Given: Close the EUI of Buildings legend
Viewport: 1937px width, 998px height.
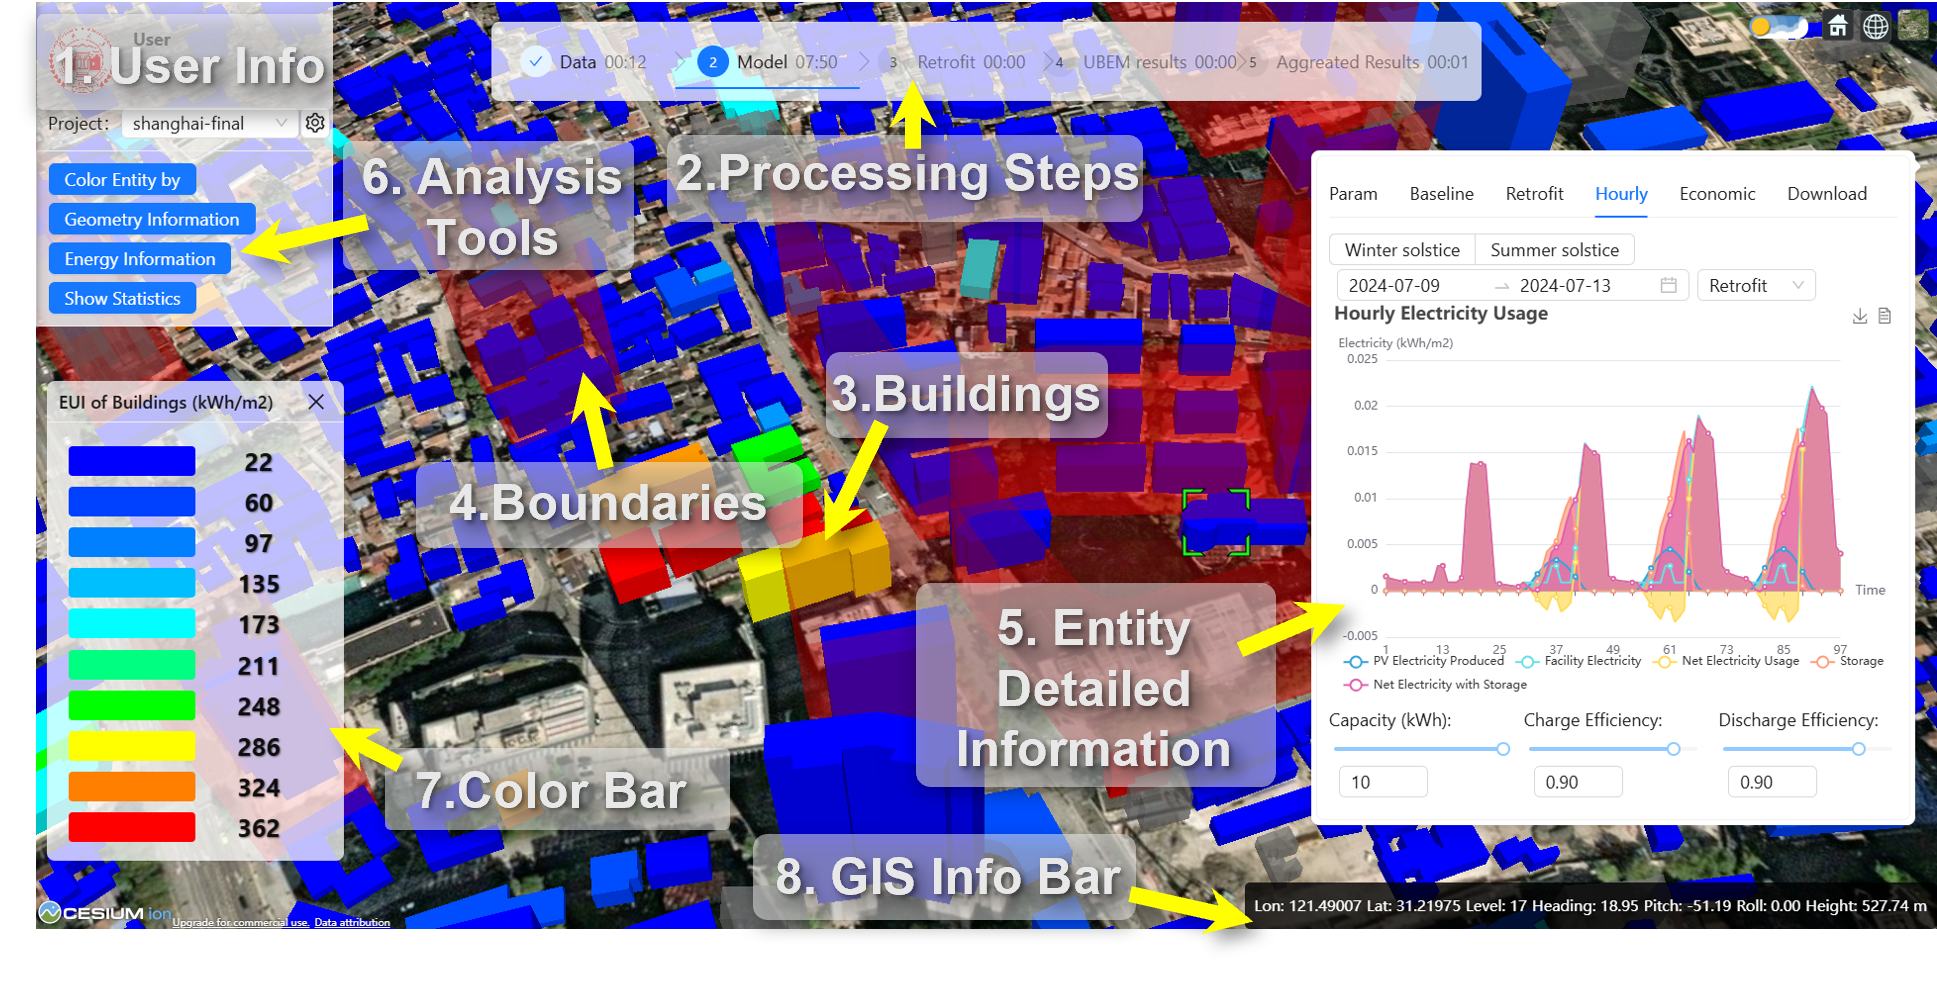Looking at the screenshot, I should [316, 402].
